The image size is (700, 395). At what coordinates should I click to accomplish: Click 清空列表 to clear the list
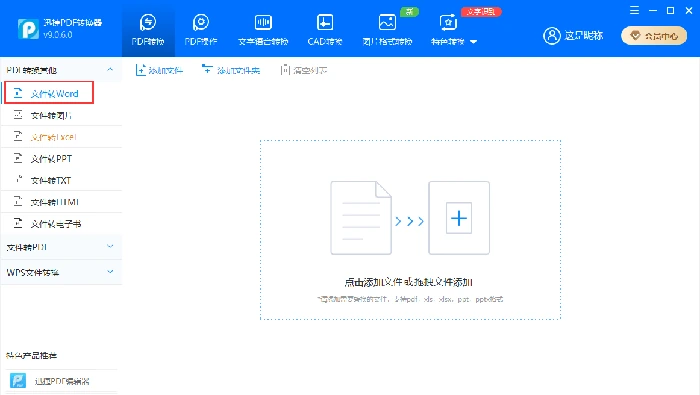coord(304,70)
